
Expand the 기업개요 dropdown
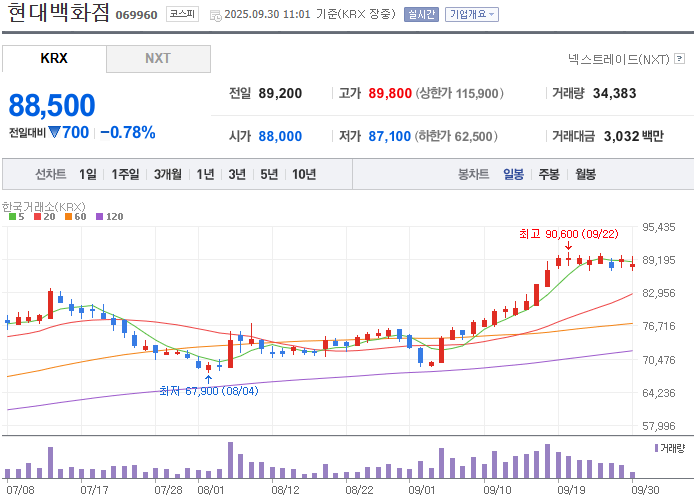[x=472, y=14]
